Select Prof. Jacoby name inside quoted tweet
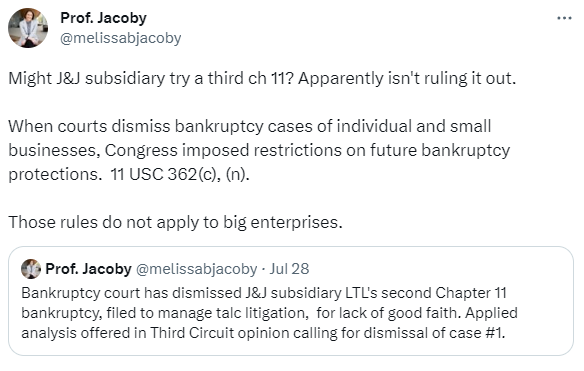This screenshot has width=584, height=371. point(88,269)
